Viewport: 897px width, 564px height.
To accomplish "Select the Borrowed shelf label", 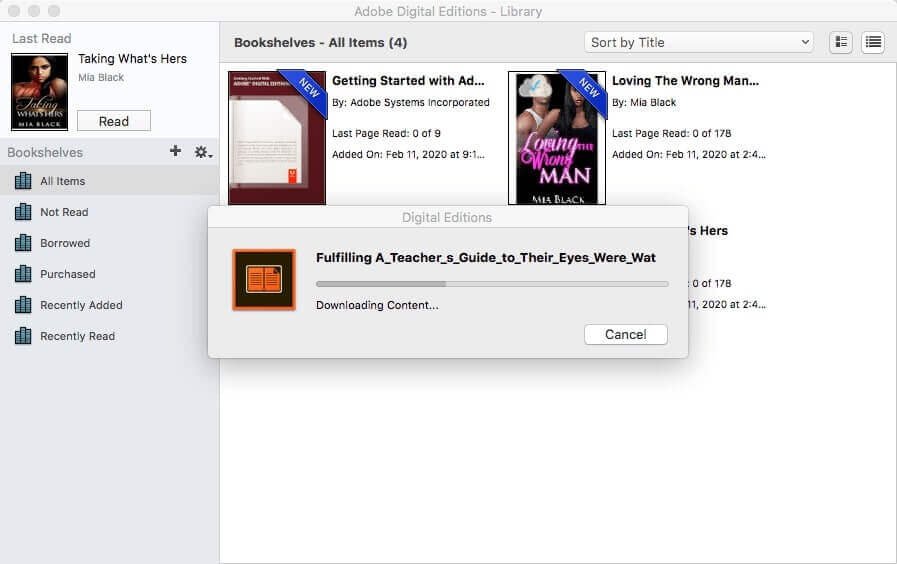I will click(x=65, y=243).
